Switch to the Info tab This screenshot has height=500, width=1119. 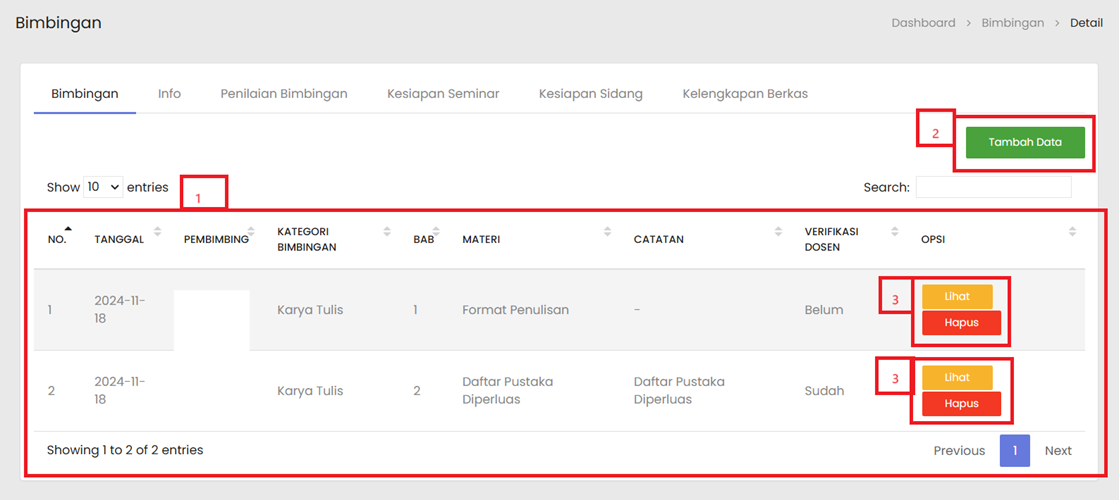169,94
